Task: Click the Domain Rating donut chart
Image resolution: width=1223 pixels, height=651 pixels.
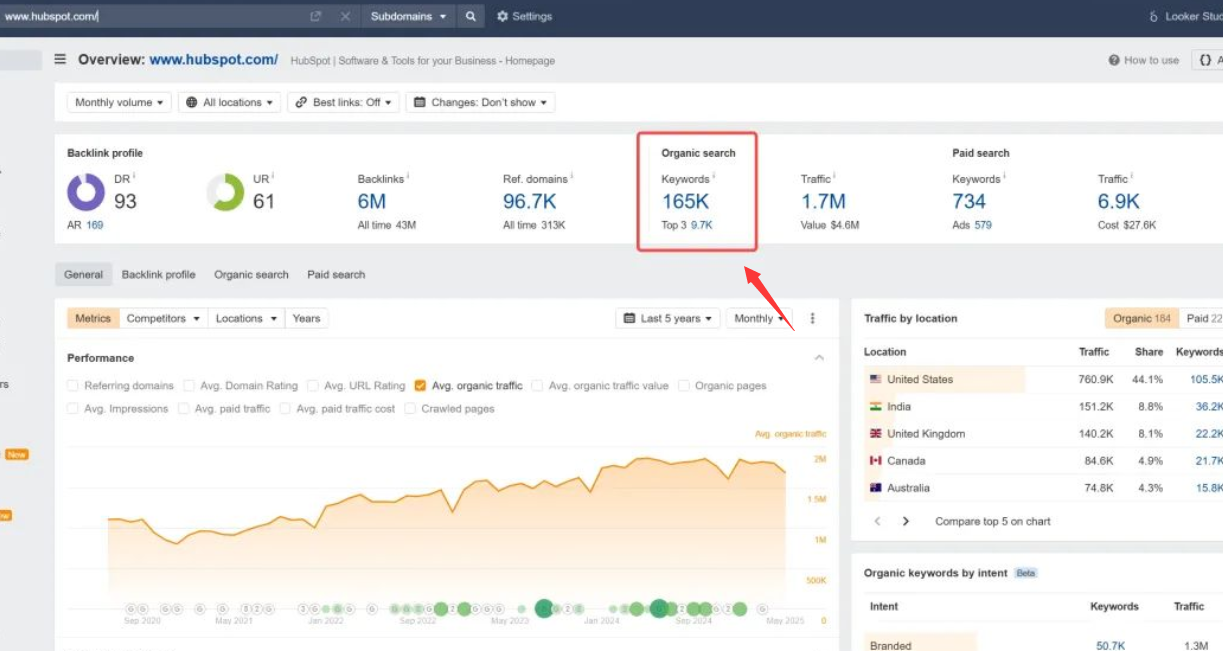Action: [x=86, y=192]
